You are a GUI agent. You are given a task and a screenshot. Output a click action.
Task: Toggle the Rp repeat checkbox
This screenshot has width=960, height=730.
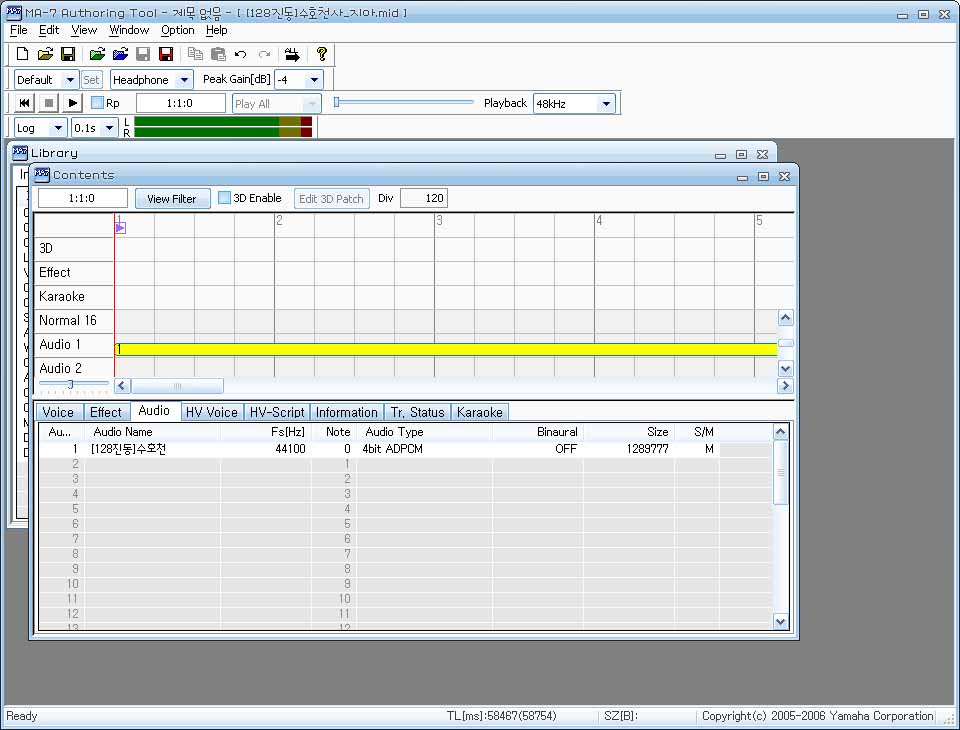point(97,103)
